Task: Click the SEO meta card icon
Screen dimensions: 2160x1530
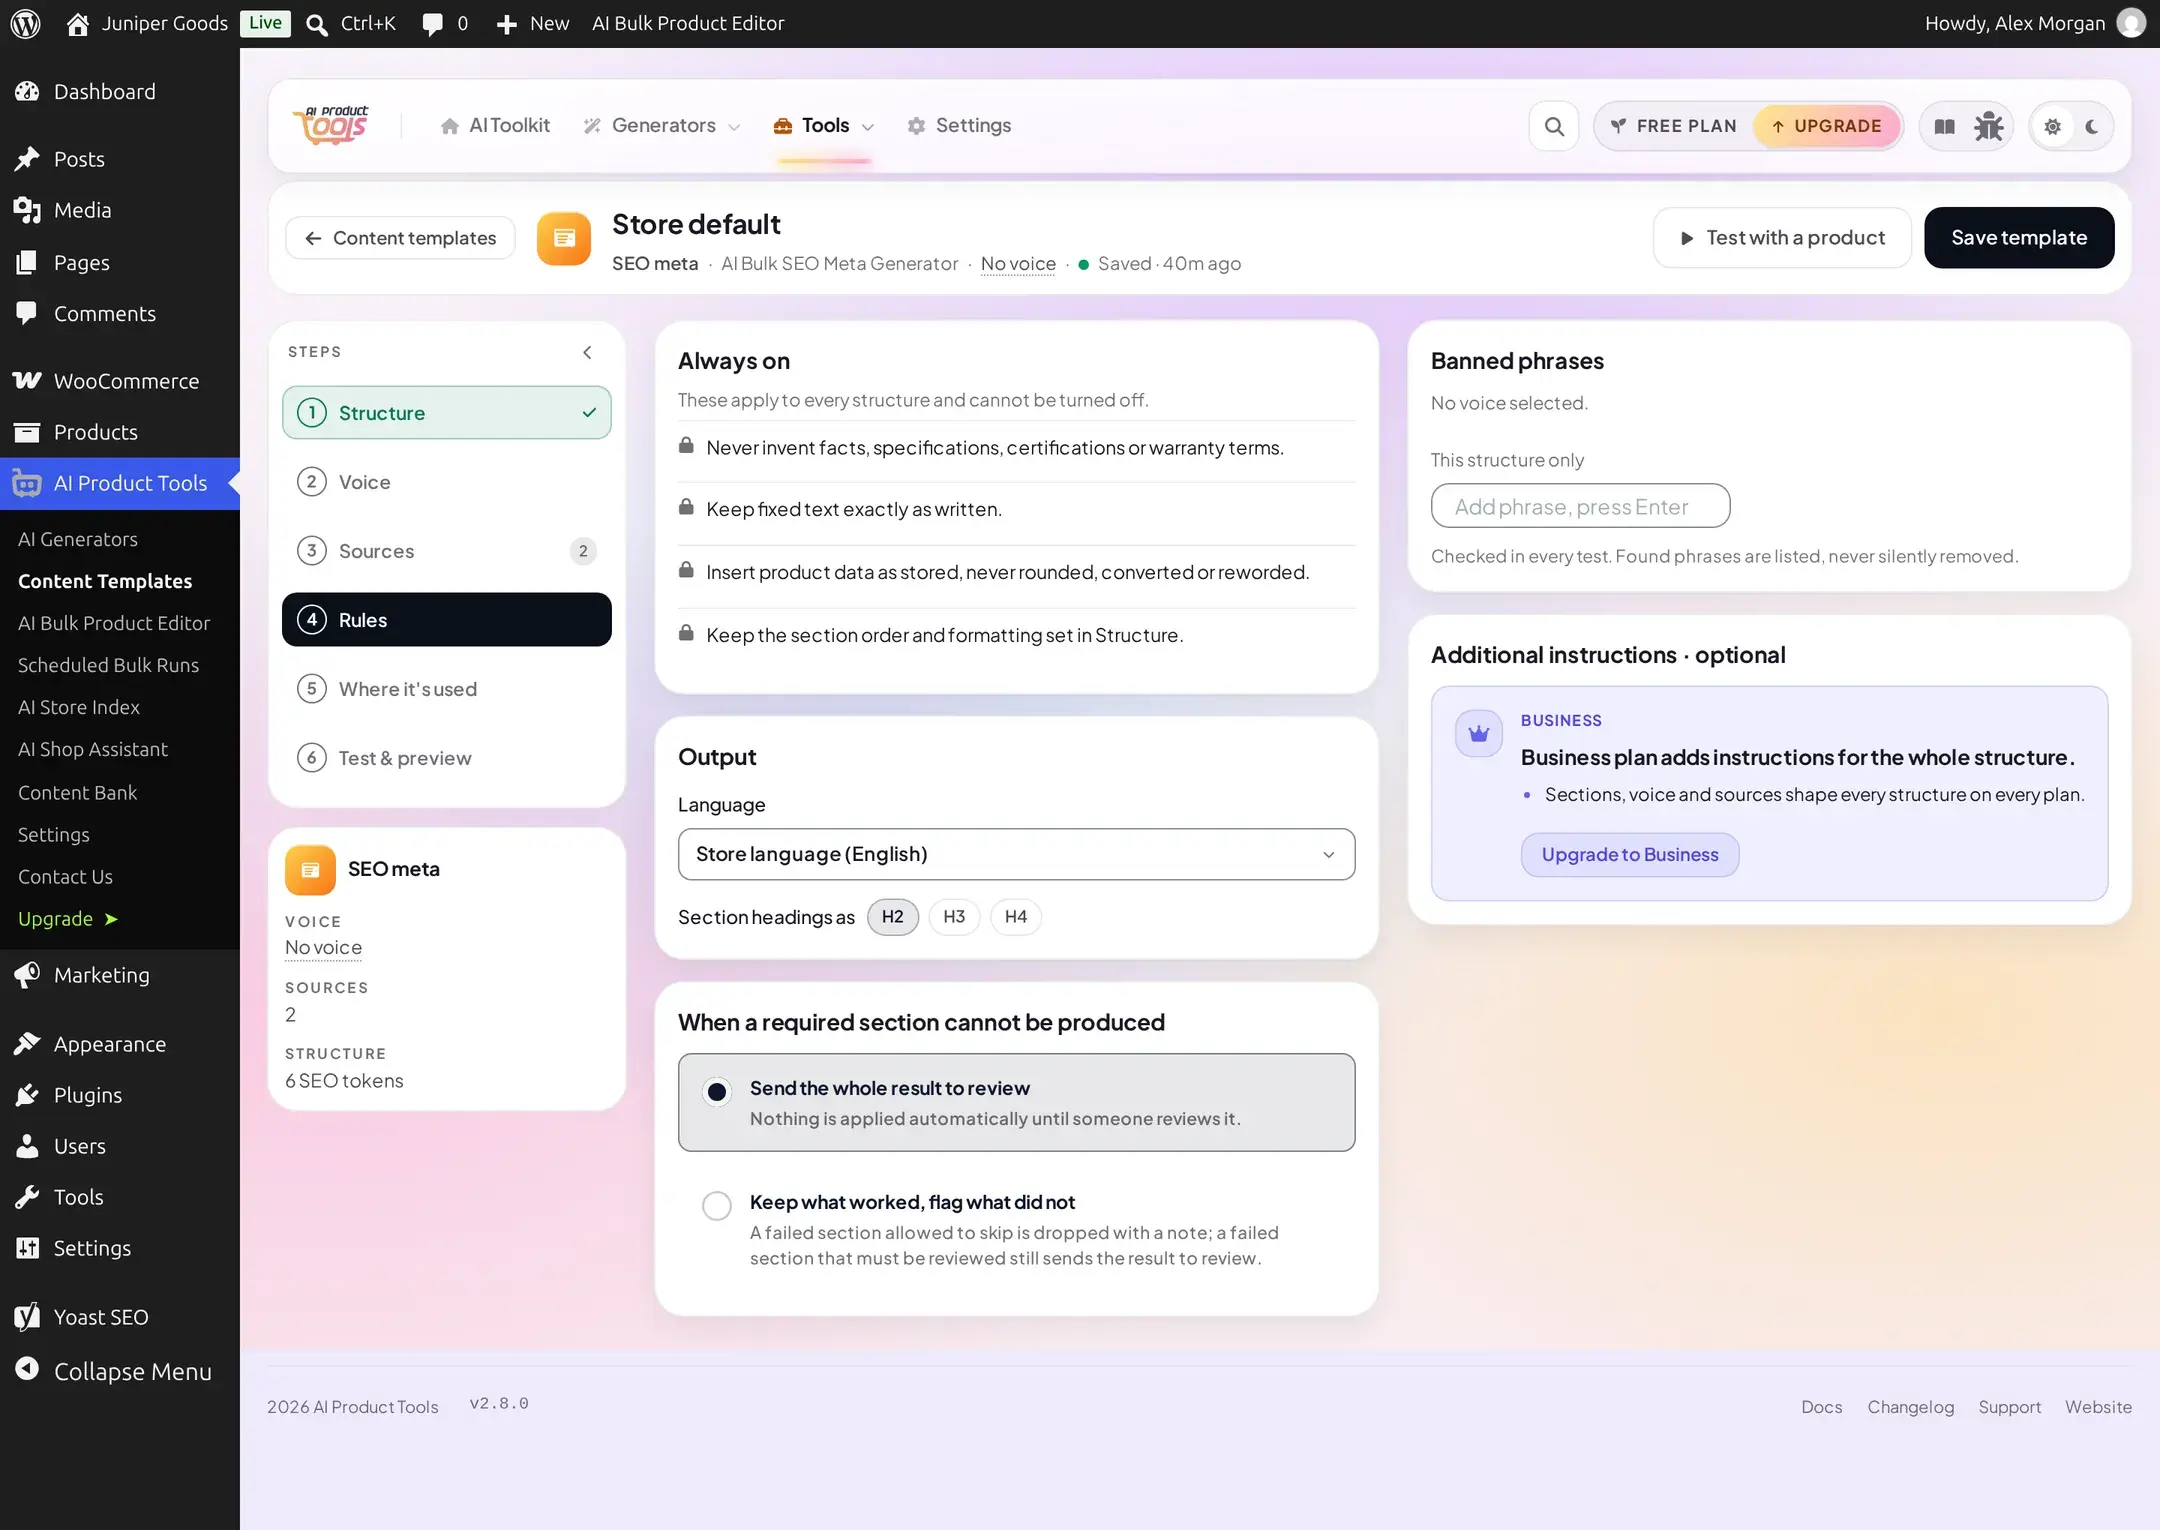Action: point(310,869)
